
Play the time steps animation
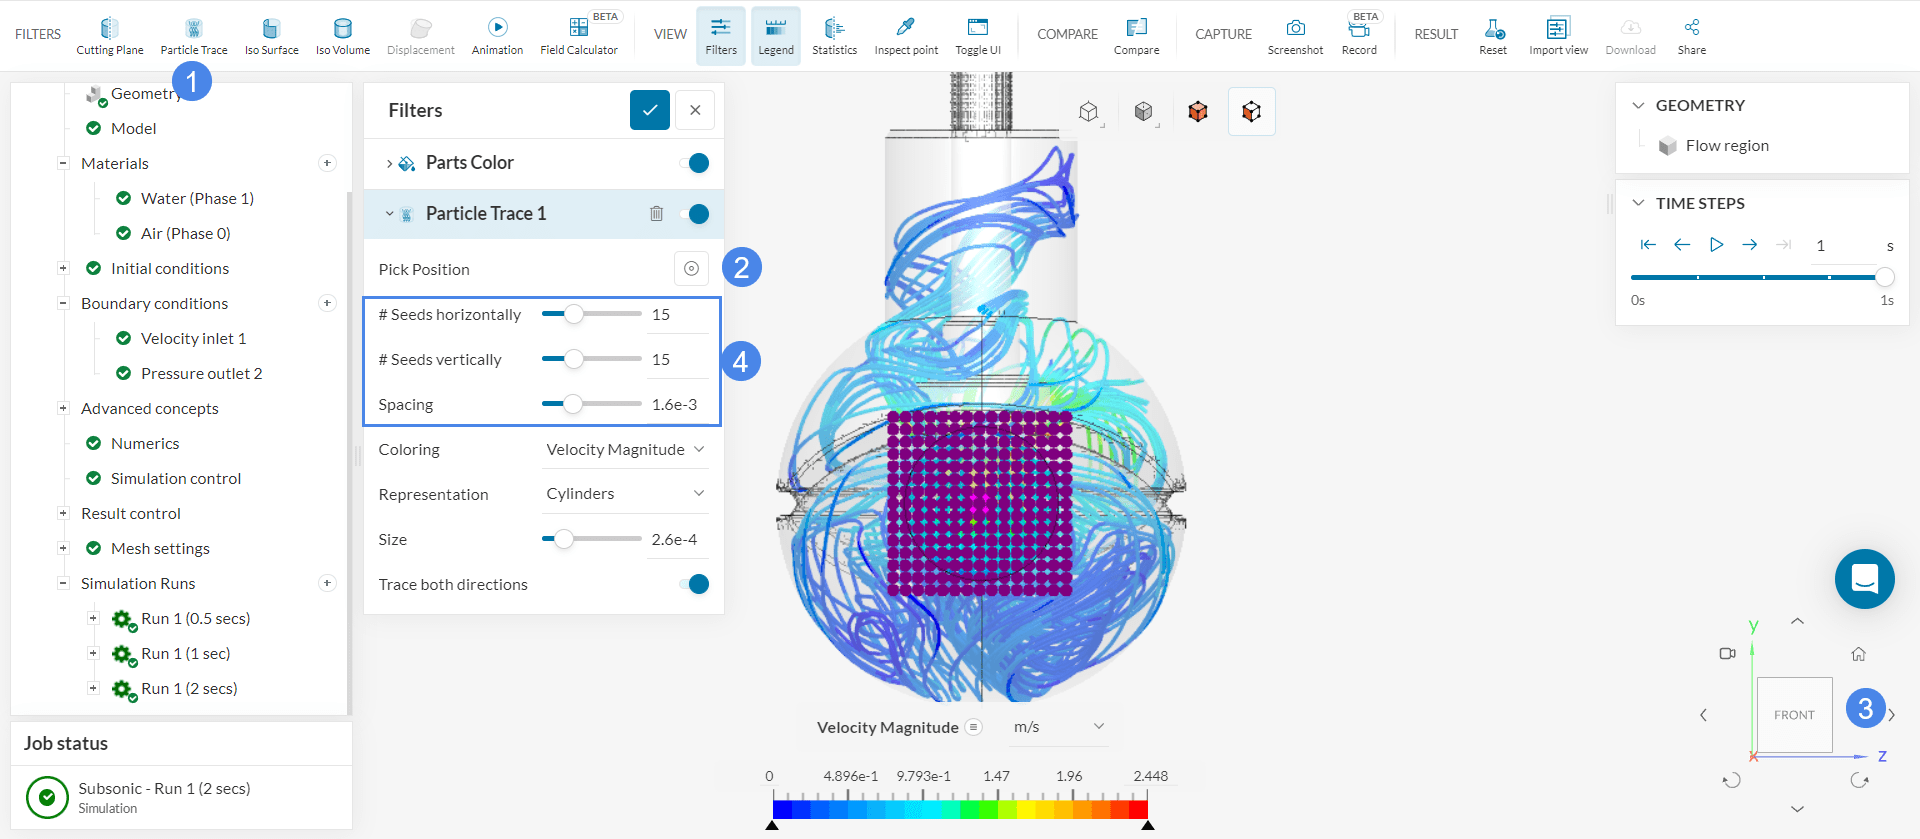1716,245
